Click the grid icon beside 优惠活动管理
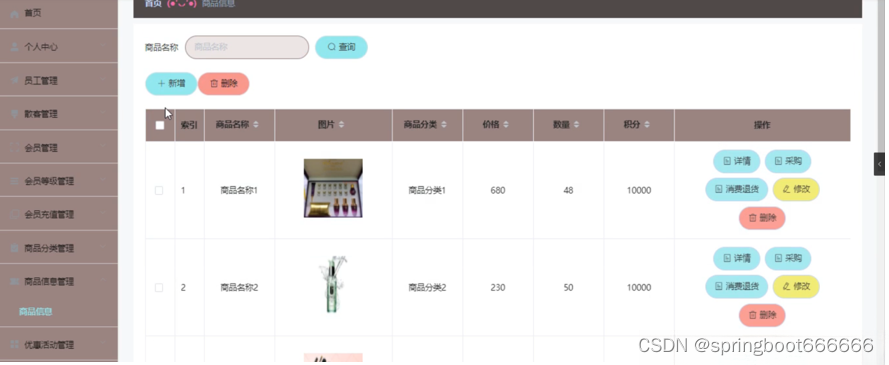The image size is (889, 365). [x=14, y=345]
